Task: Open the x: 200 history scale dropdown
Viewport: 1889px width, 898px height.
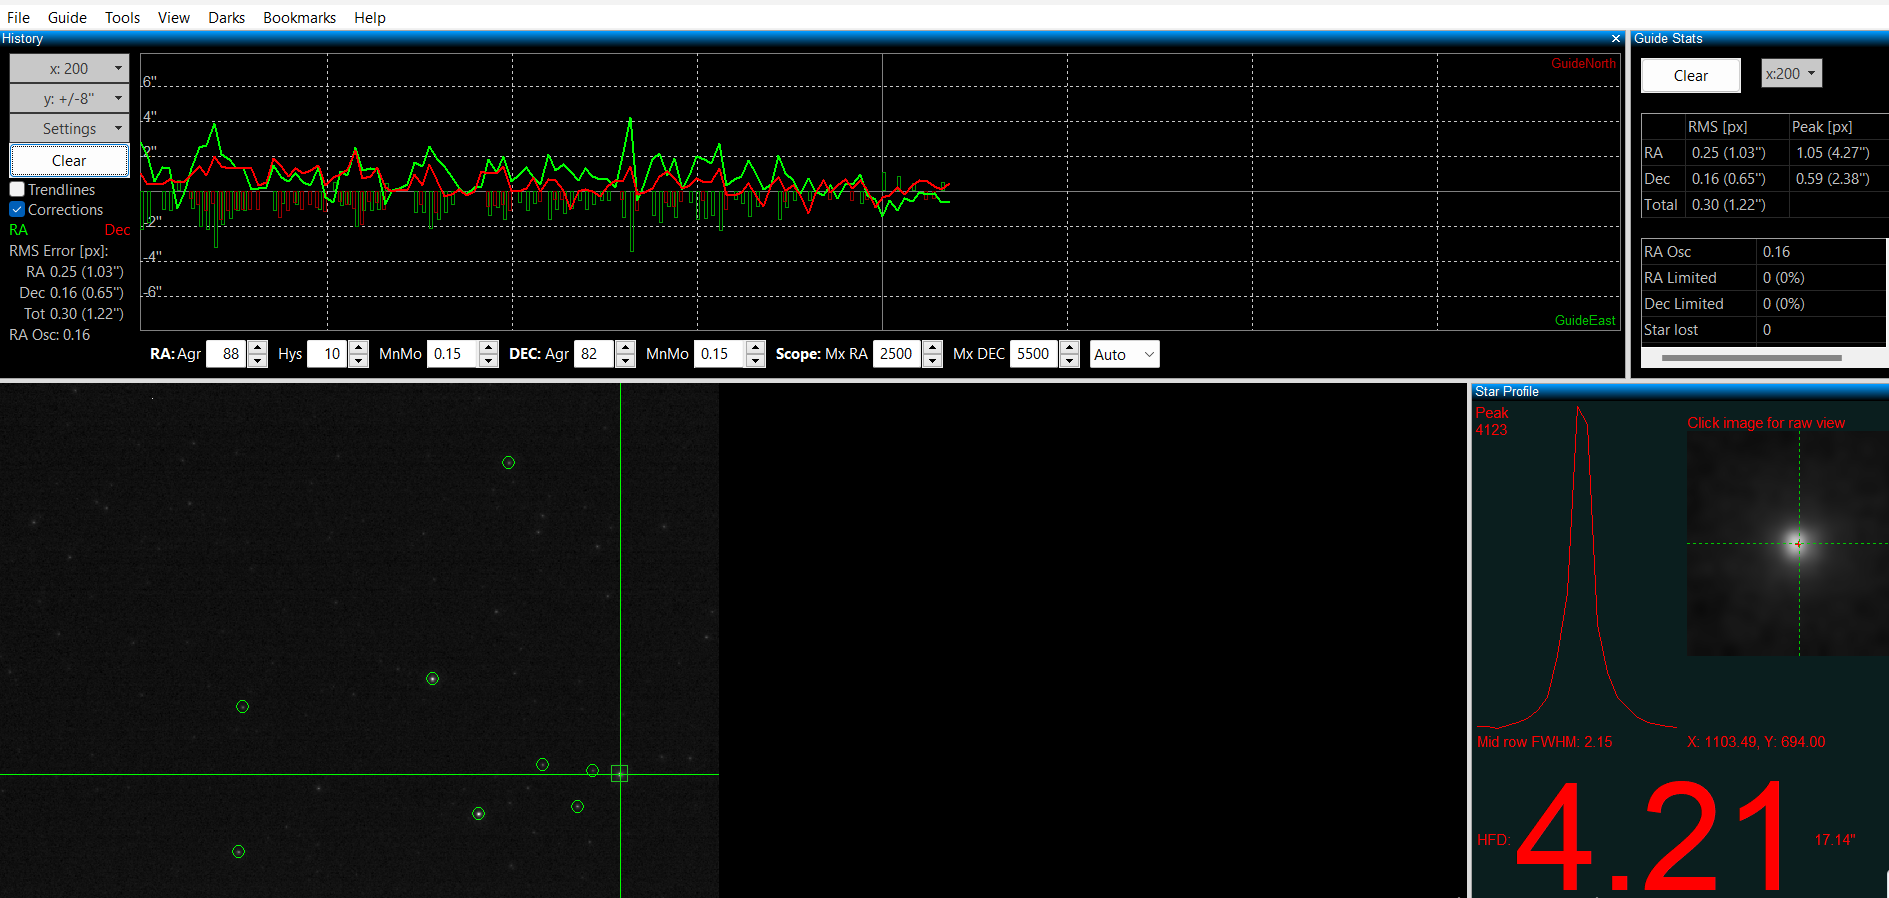Action: pyautogui.click(x=69, y=68)
